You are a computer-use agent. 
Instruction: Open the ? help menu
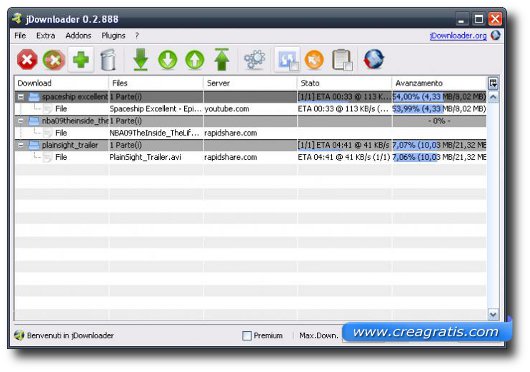point(137,35)
